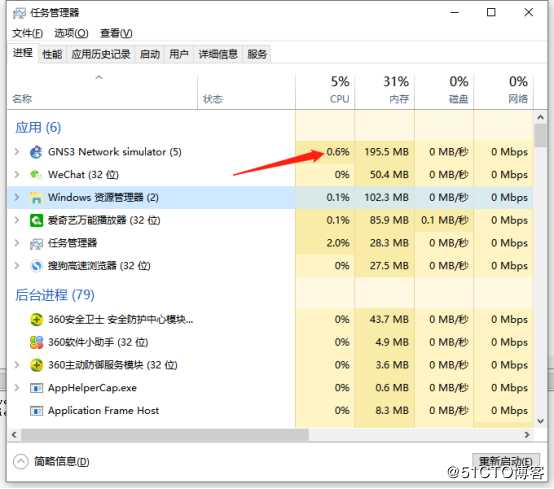Click the 简略信息(D) link
The height and width of the screenshot is (489, 554).
(61, 461)
